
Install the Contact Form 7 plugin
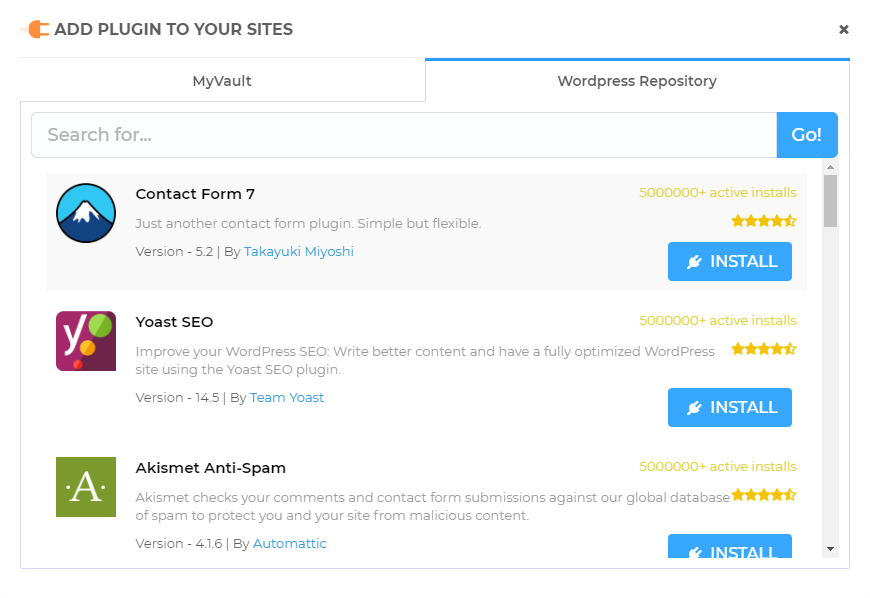730,261
